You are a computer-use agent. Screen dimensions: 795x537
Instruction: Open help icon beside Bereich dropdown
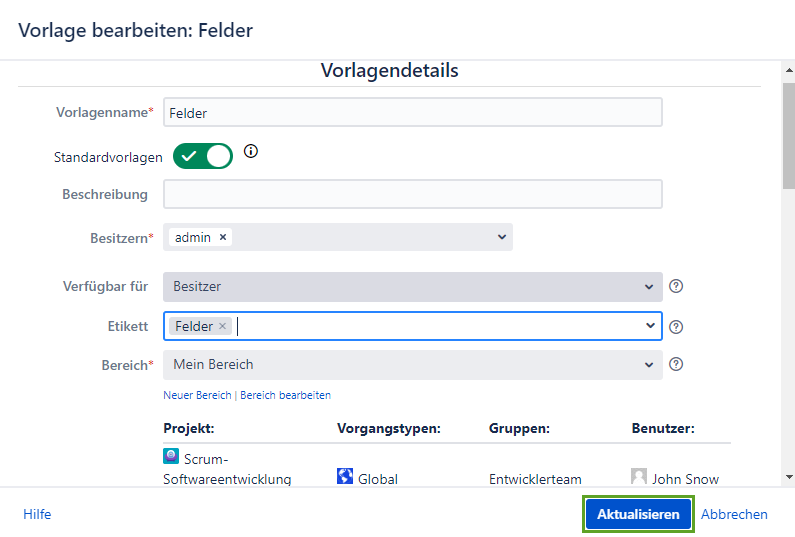point(676,364)
